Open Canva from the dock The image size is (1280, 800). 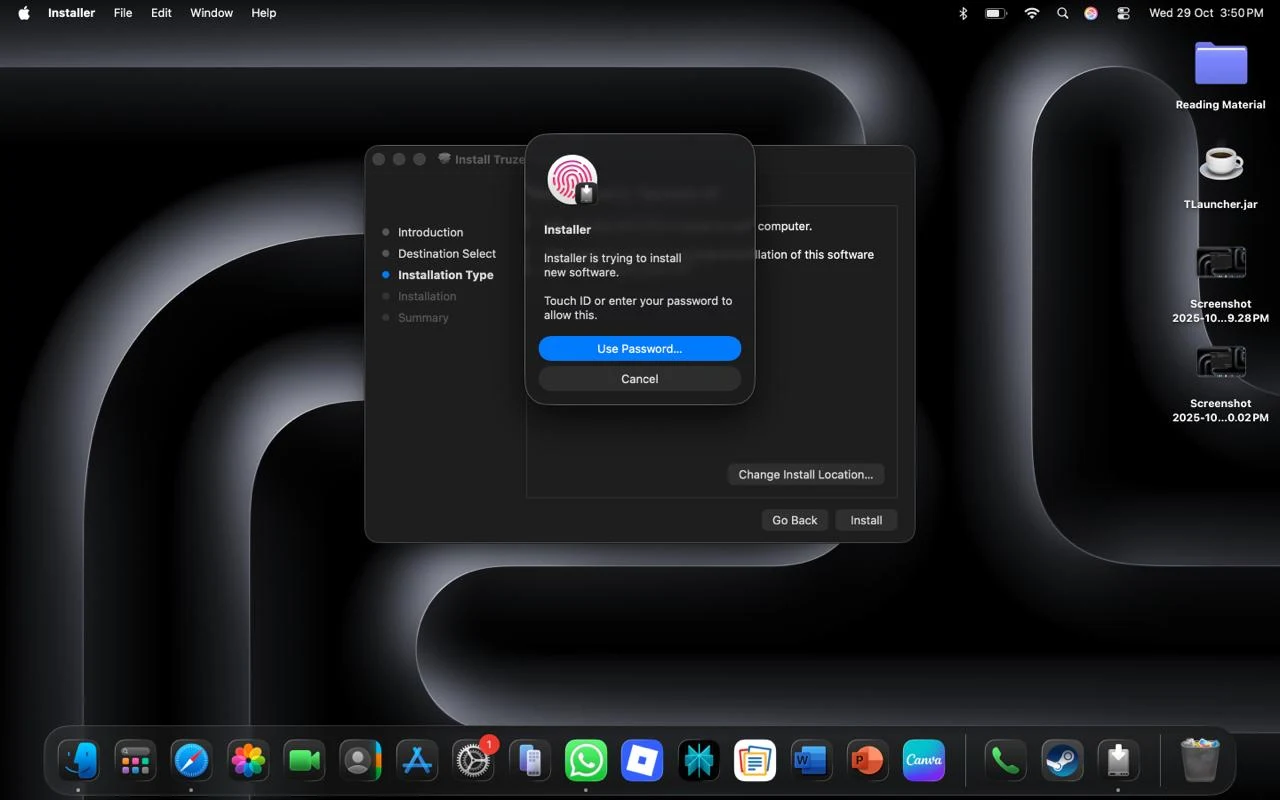923,761
